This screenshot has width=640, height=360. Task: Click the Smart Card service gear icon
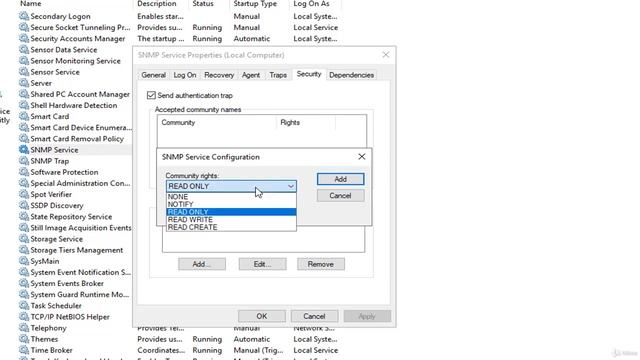click(24, 116)
